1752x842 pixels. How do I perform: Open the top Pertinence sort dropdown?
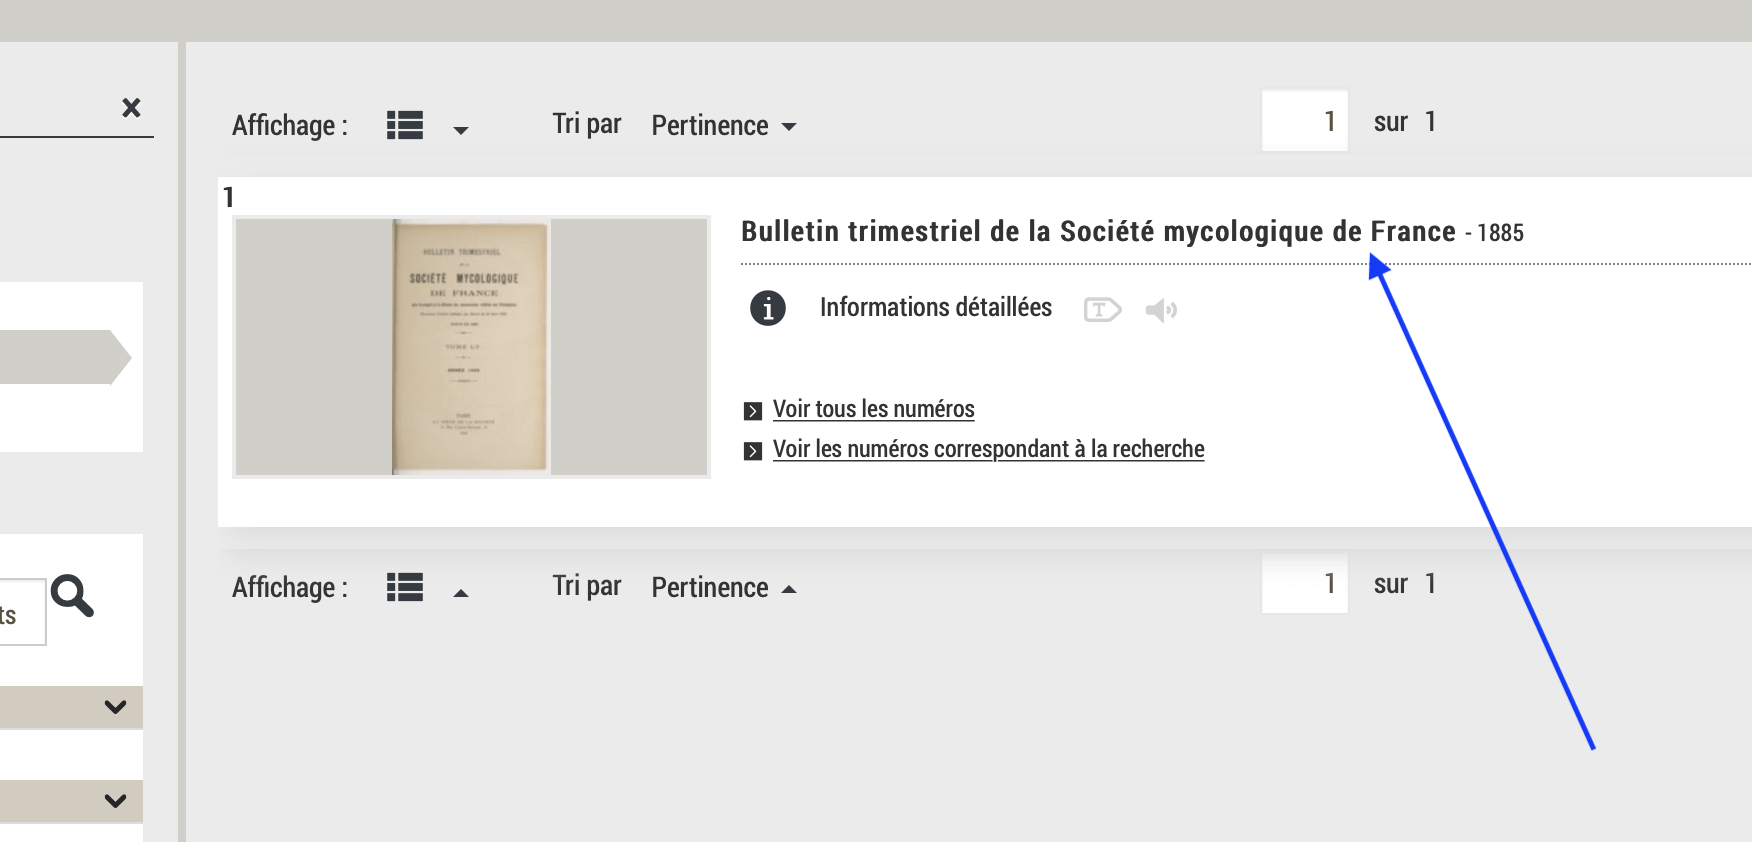point(723,126)
